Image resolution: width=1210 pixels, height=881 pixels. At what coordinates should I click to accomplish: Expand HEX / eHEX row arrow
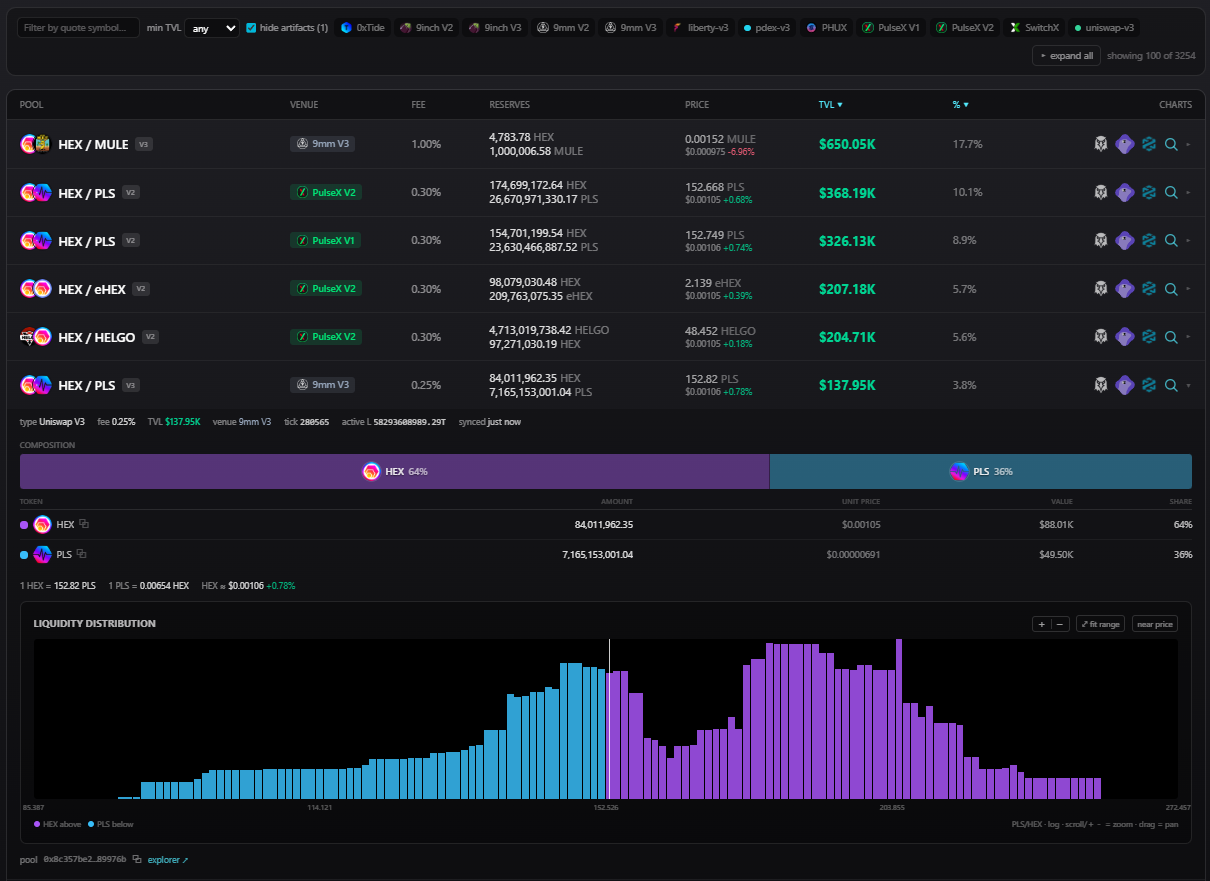click(1189, 288)
